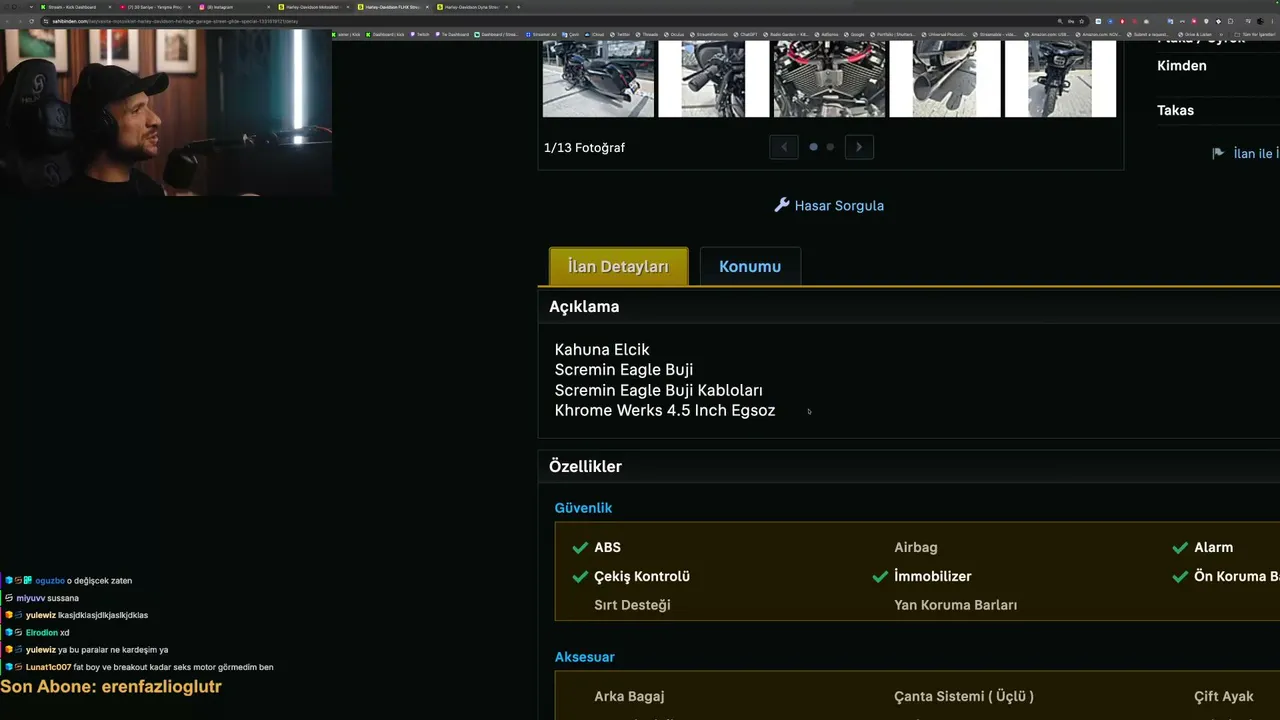The width and height of the screenshot is (1280, 720).
Task: Select the second gallery page dot
Action: point(830,147)
